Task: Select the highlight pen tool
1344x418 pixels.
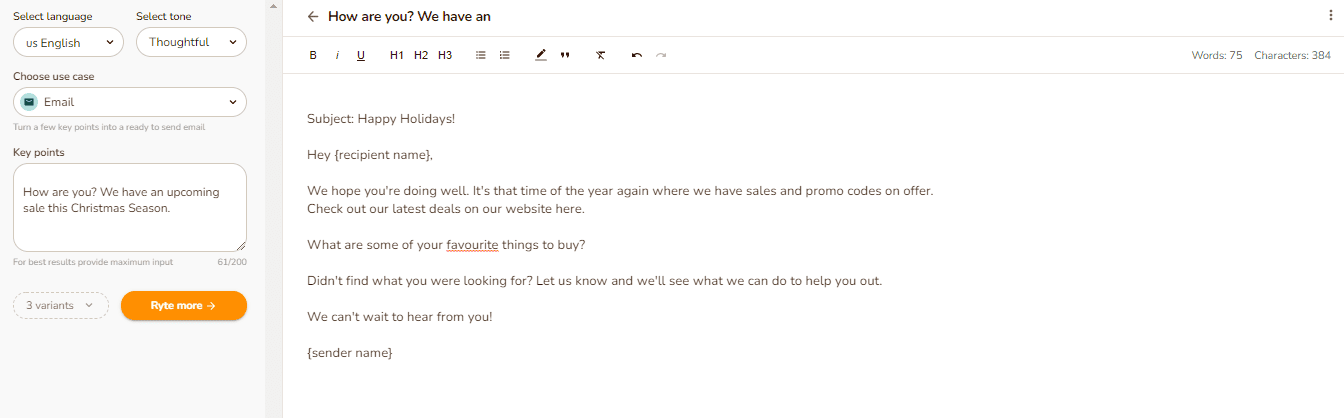Action: tap(541, 55)
